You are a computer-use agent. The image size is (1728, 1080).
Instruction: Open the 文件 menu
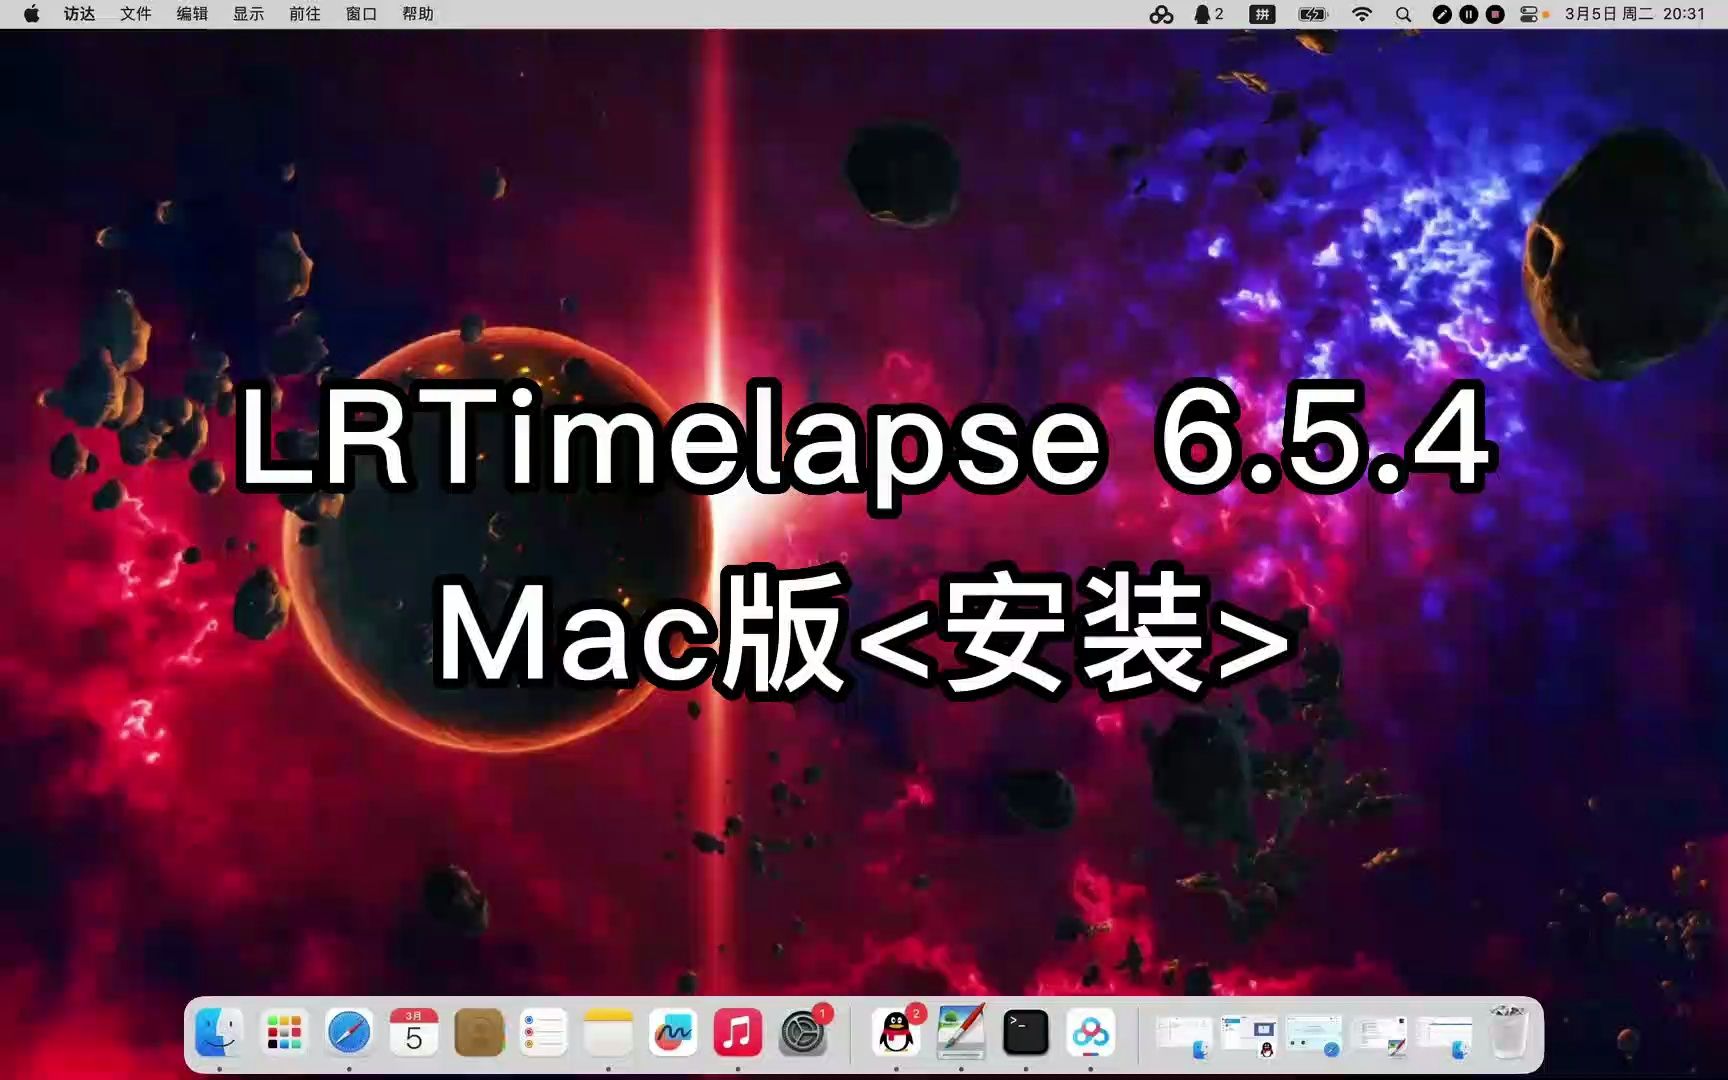click(135, 14)
